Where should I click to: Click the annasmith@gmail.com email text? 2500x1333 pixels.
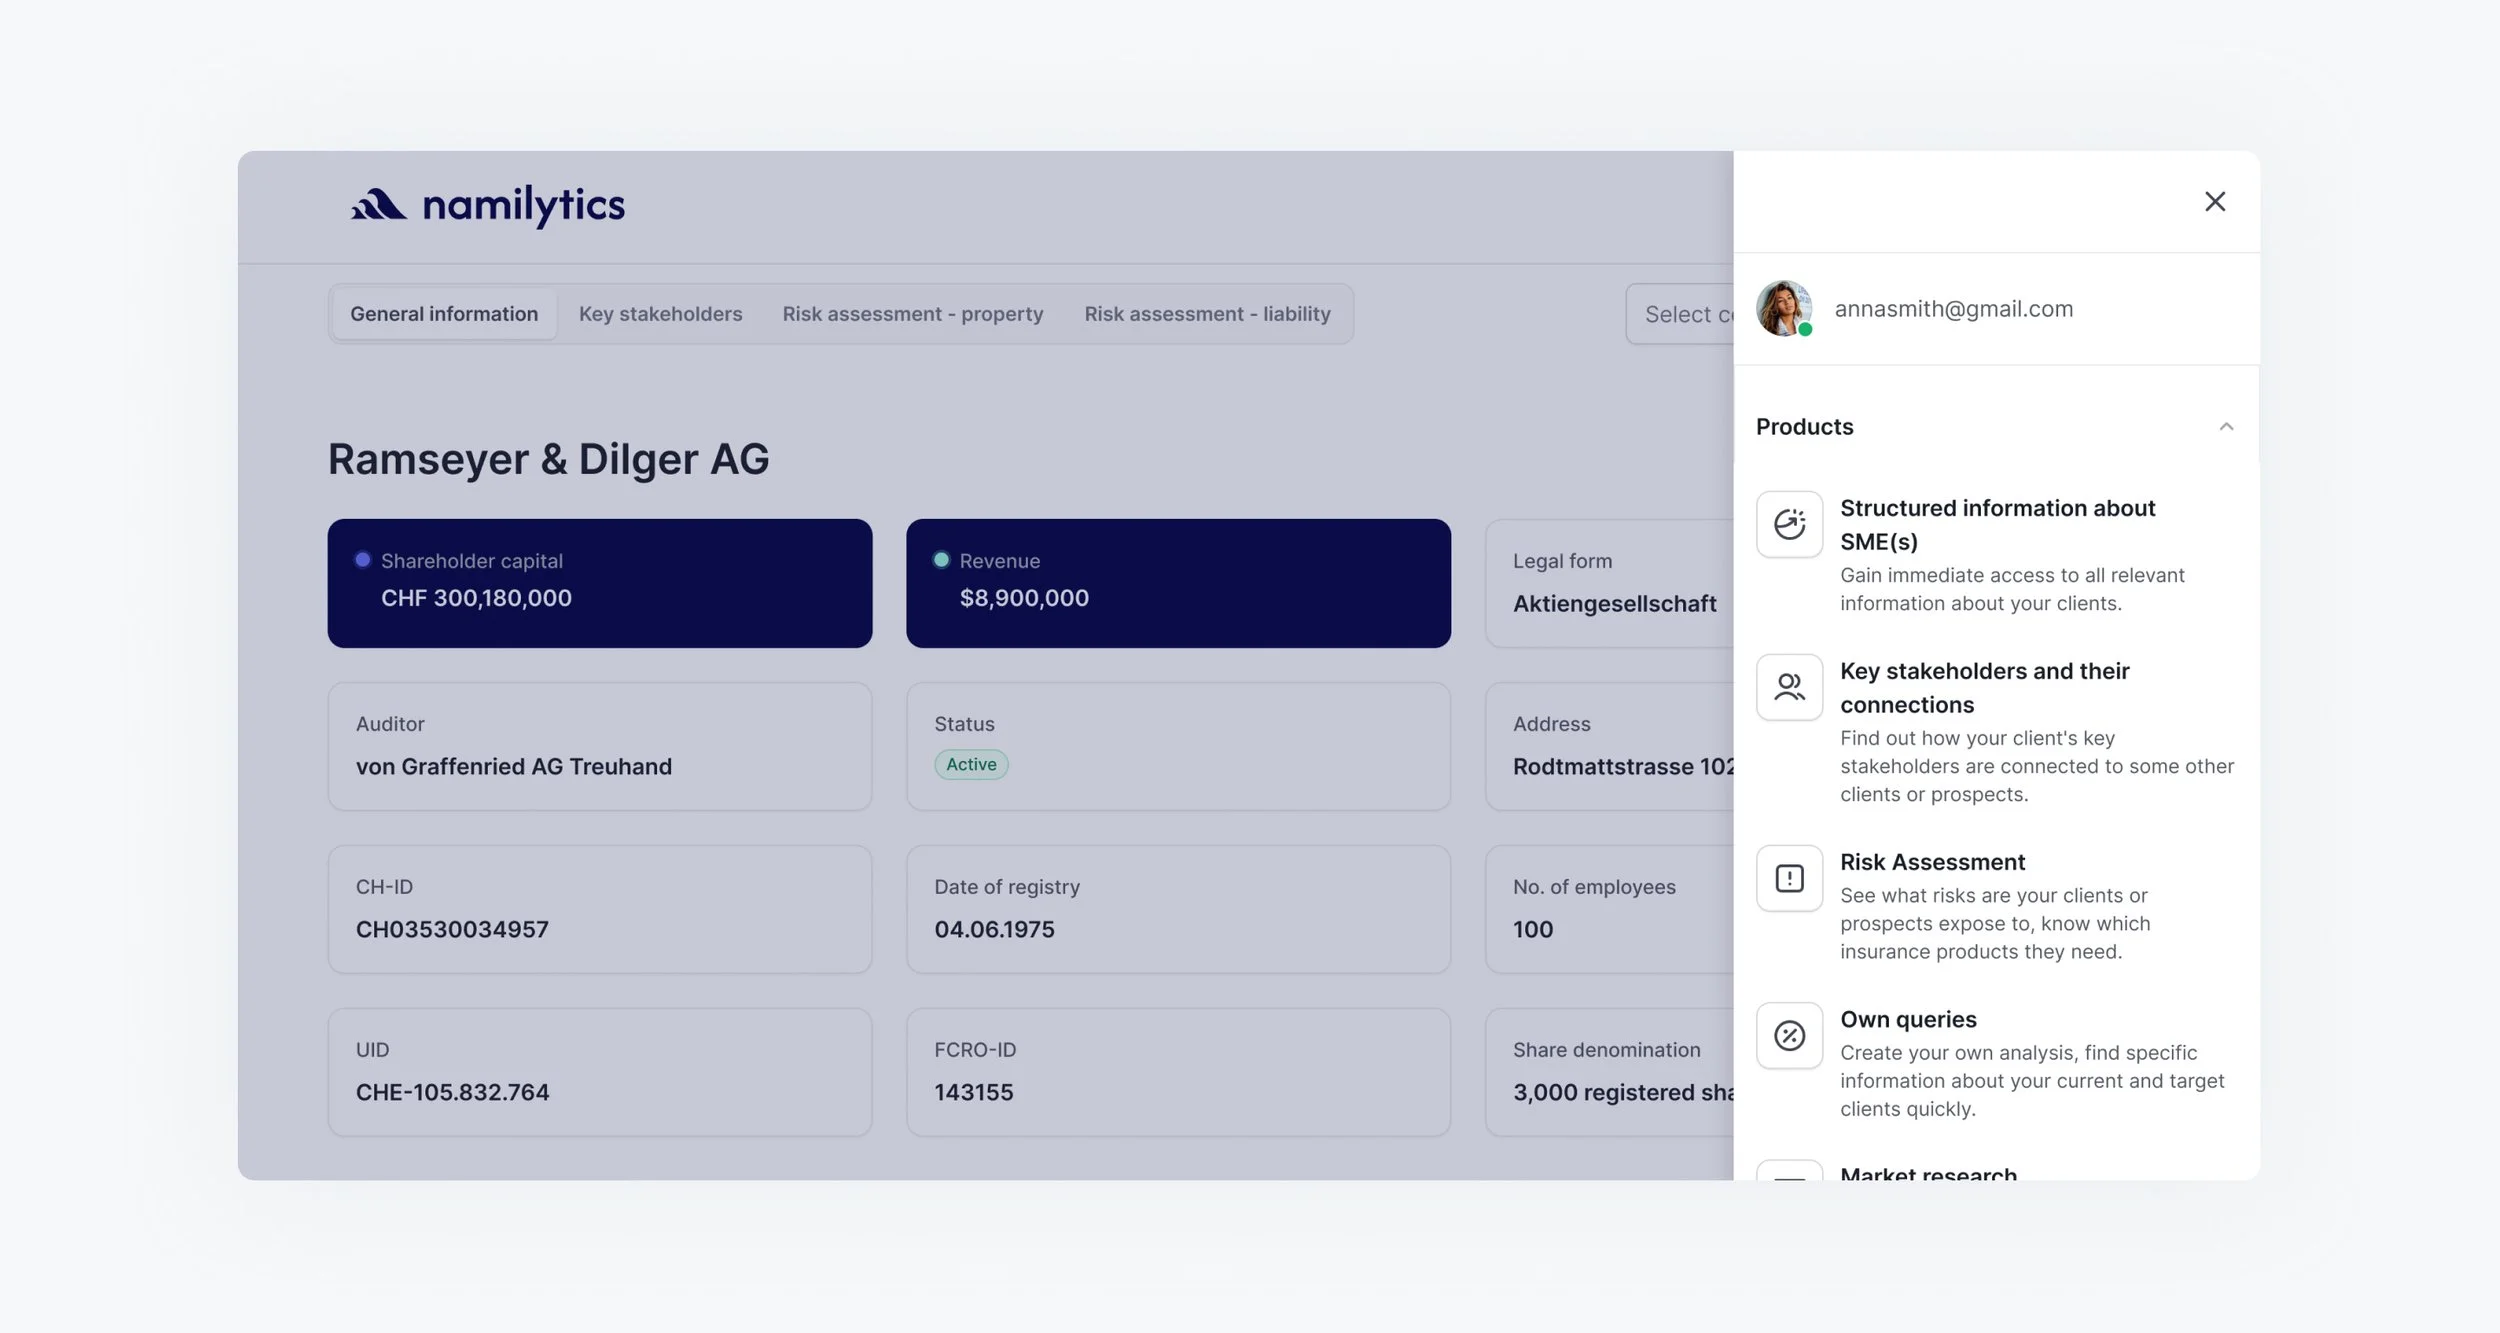point(1953,309)
